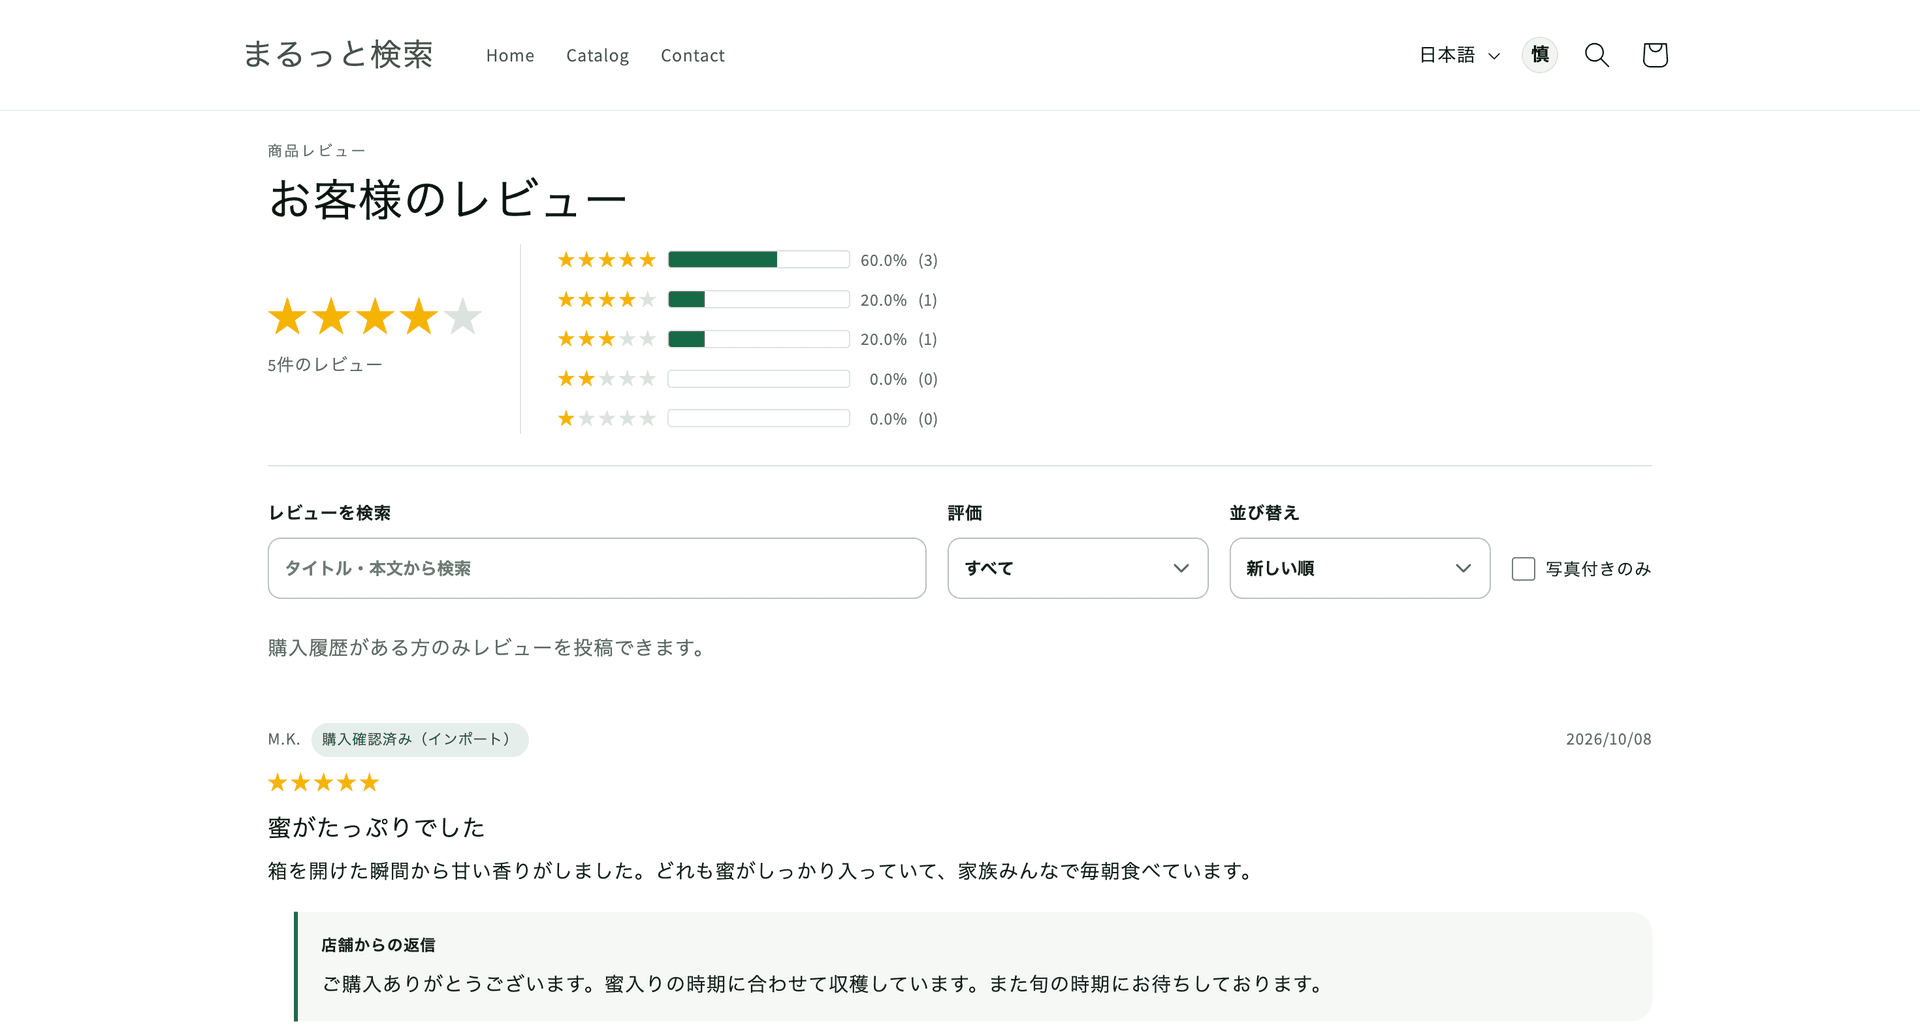Click the review's five-star rating by M.K.
Screen dimensions: 1920x1032
click(324, 782)
